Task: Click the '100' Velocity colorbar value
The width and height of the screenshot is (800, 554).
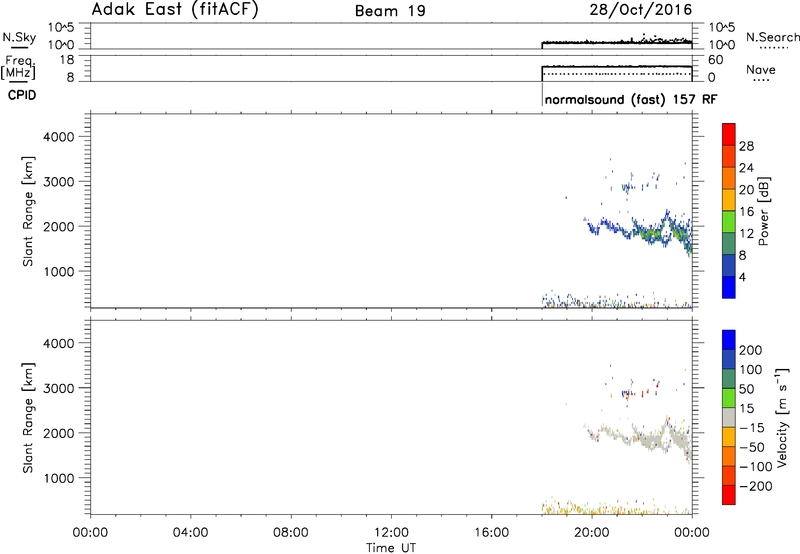Action: click(x=751, y=369)
